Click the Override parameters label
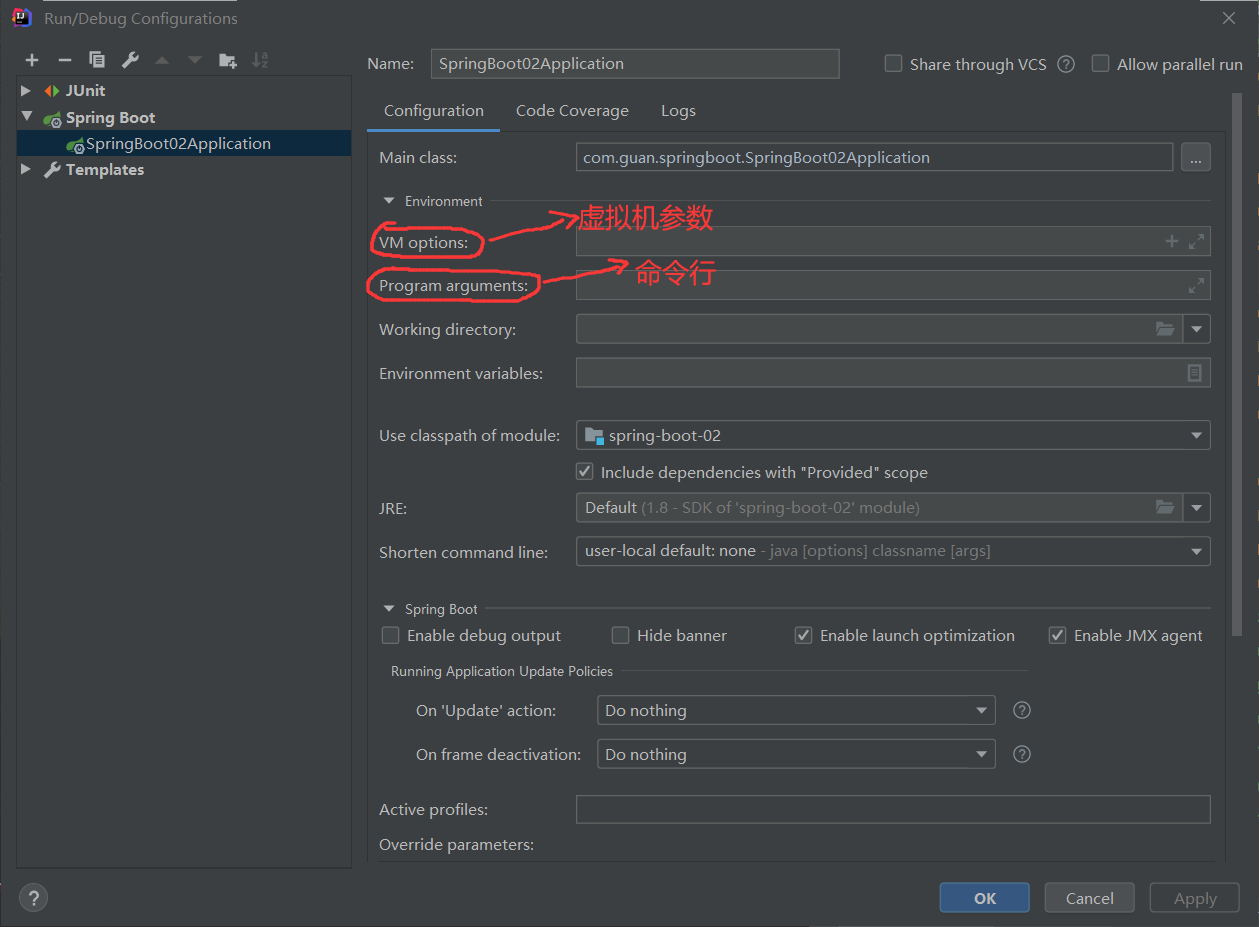Viewport: 1259px width, 927px height. tap(456, 845)
